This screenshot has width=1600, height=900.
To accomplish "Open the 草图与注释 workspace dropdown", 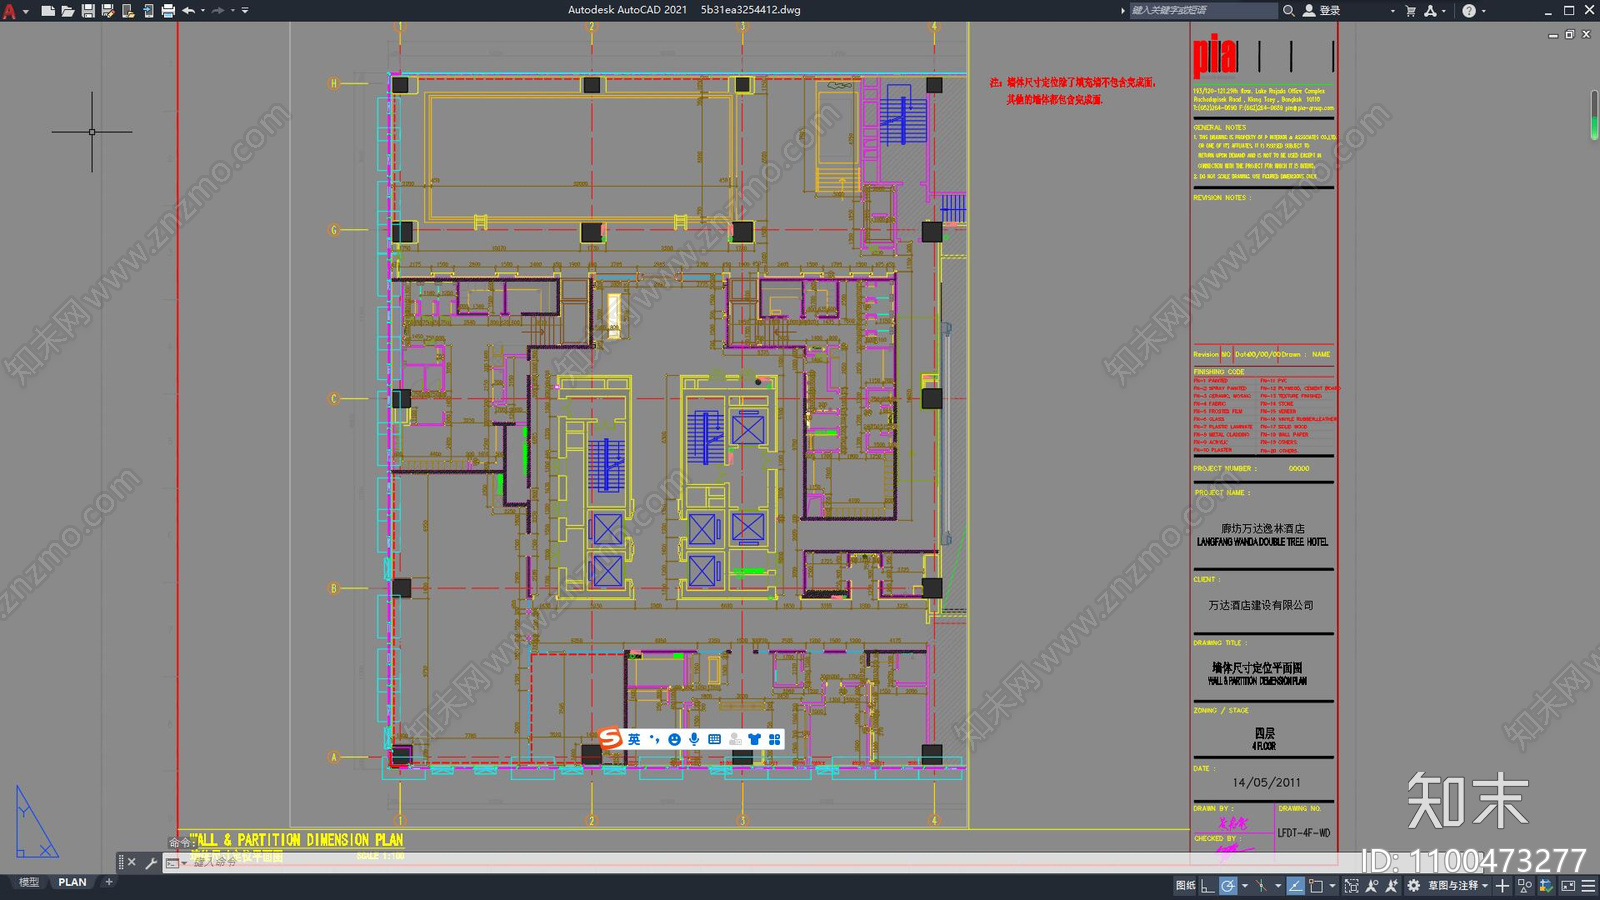I will pyautogui.click(x=1459, y=885).
